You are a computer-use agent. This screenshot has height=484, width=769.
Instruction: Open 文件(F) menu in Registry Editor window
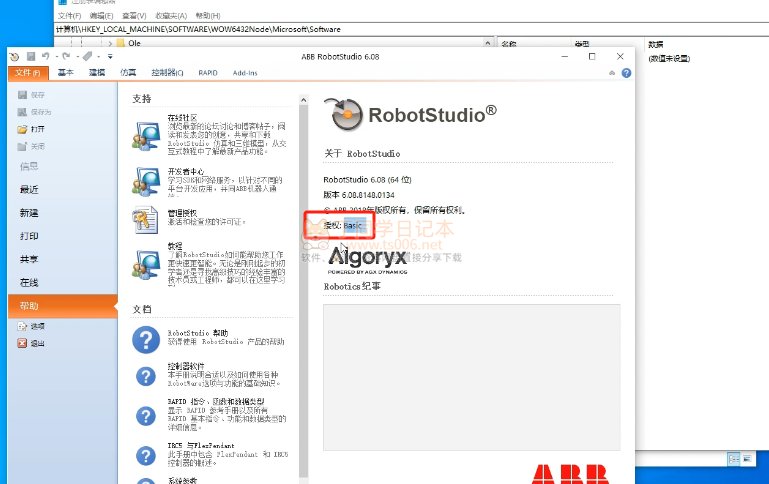tap(69, 16)
